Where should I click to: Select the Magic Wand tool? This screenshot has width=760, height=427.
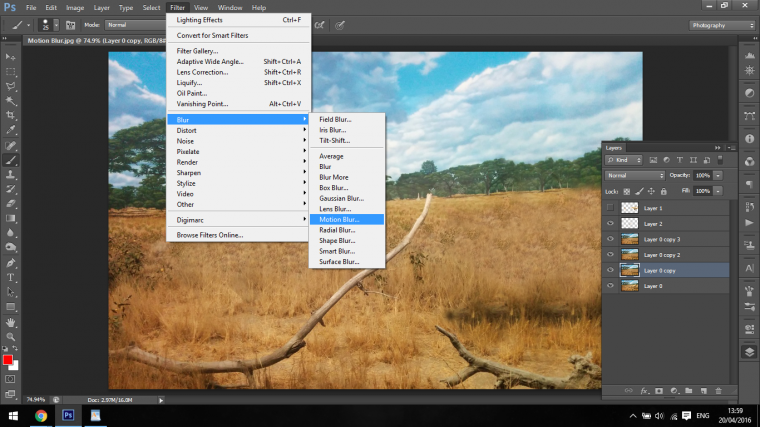point(10,101)
